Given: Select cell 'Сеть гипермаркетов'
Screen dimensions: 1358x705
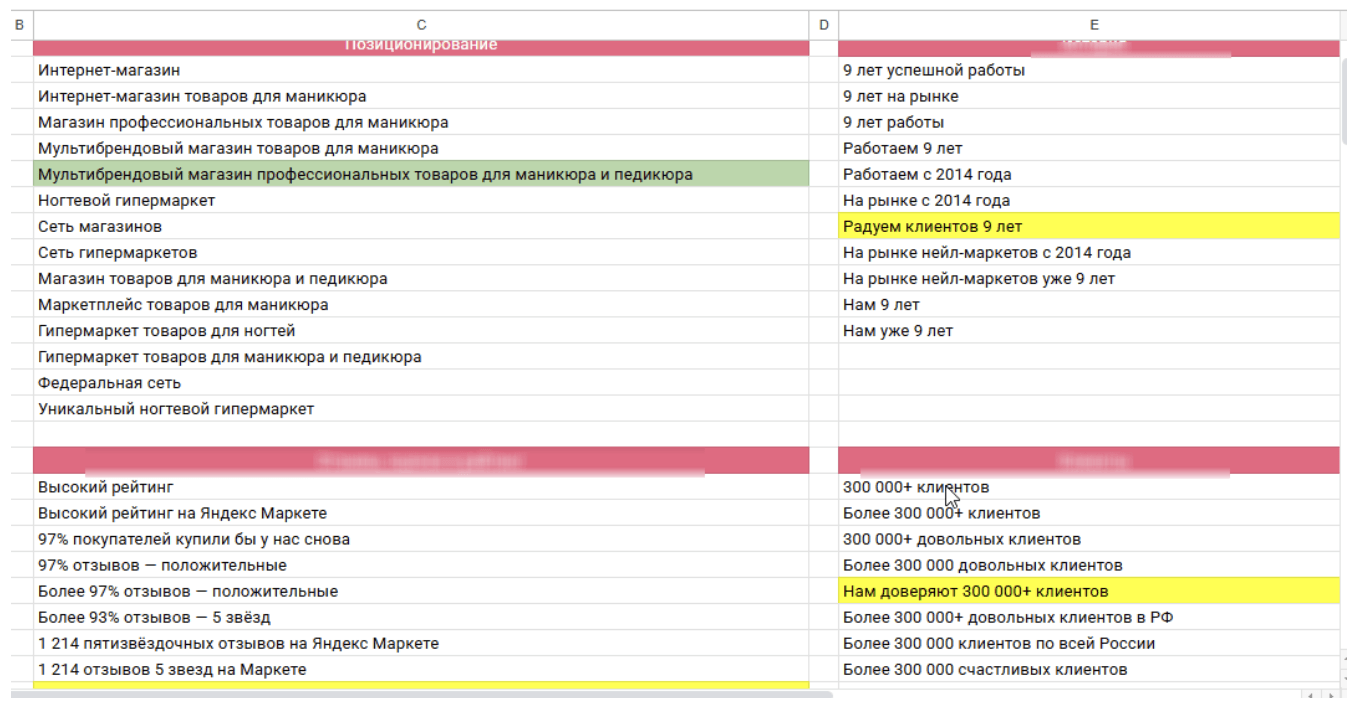Looking at the screenshot, I should pos(421,252).
